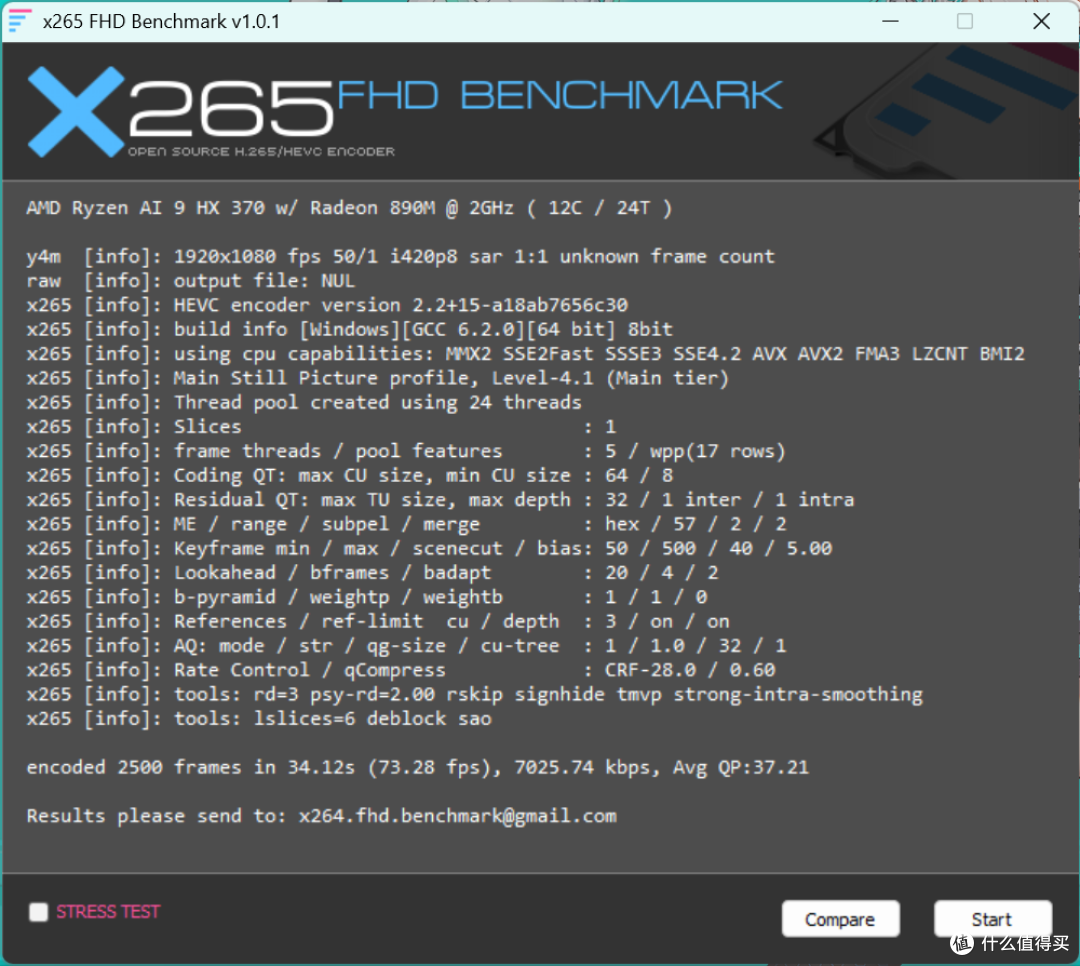
Task: Click the 'OPEN SOURCE H.265/HEVC ENCODER' subtitle
Action: point(261,152)
